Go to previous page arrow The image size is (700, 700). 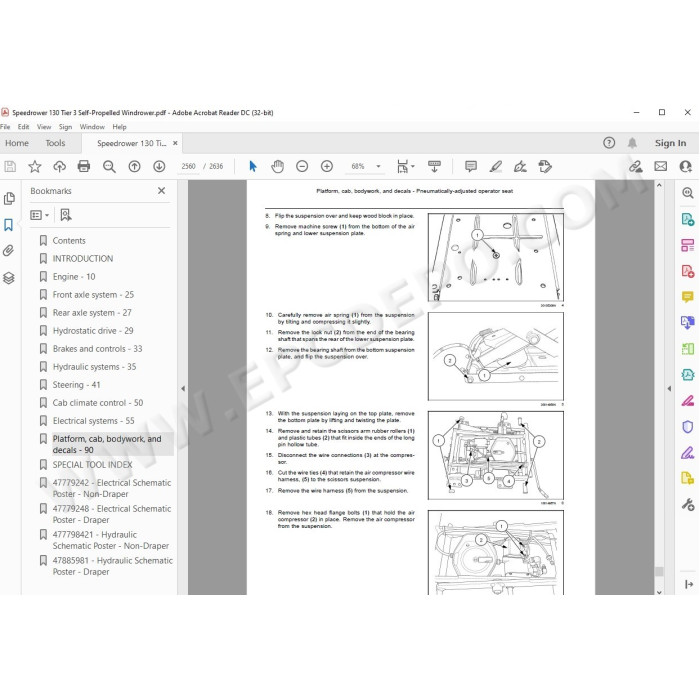coord(134,167)
